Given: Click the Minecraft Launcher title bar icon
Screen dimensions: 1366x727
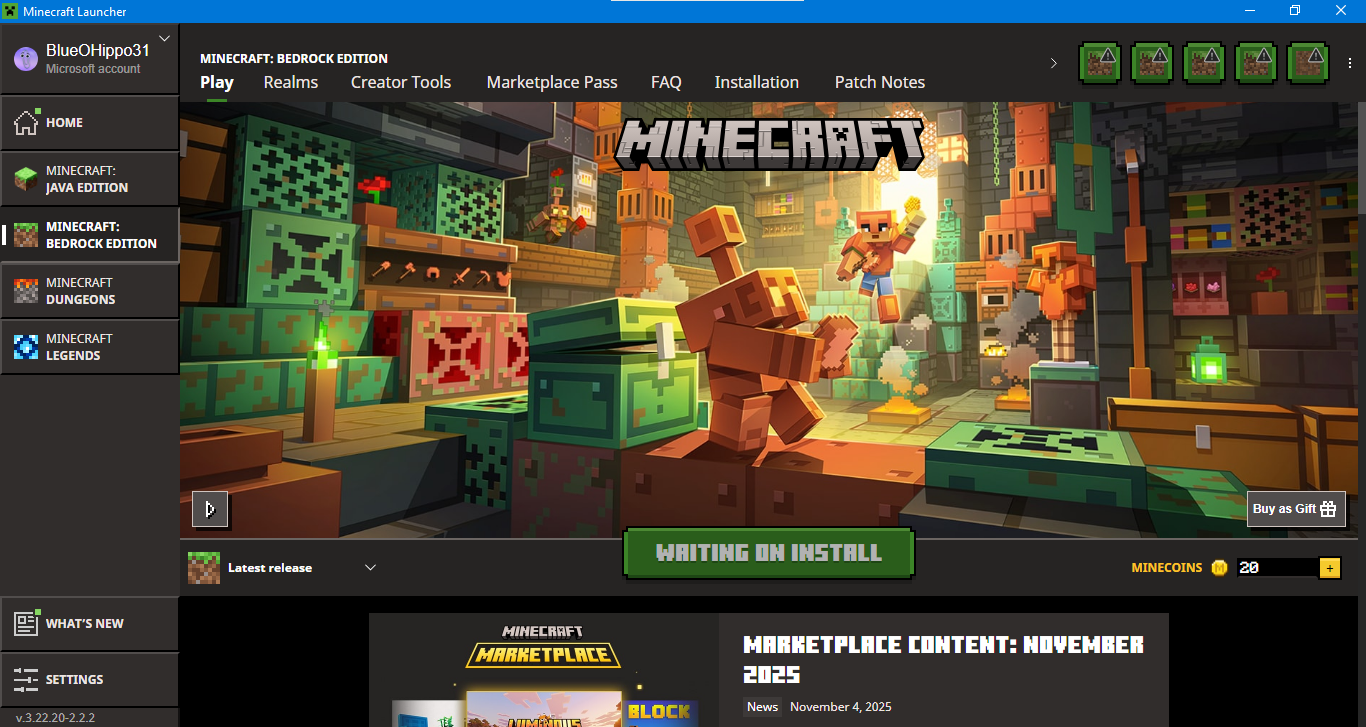Looking at the screenshot, I should click(x=11, y=11).
